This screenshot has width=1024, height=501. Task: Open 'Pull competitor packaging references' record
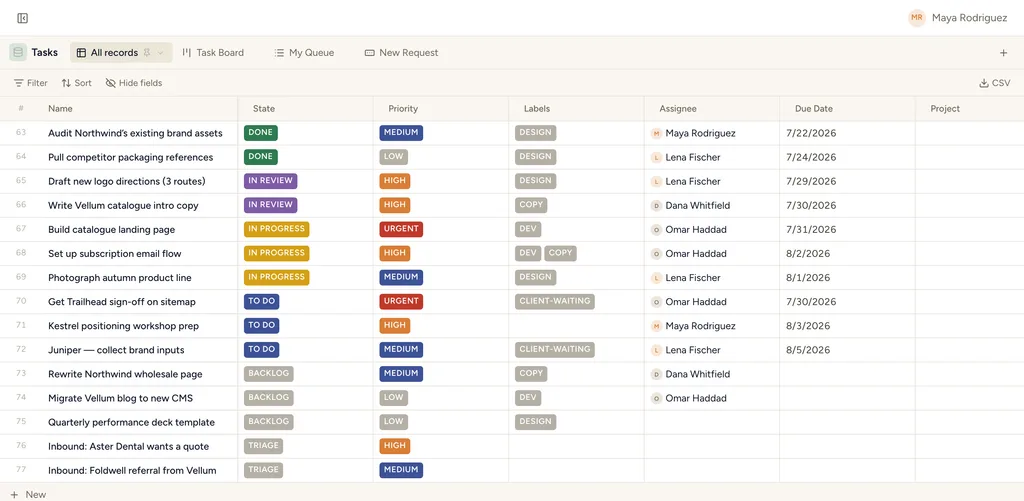click(x=131, y=157)
